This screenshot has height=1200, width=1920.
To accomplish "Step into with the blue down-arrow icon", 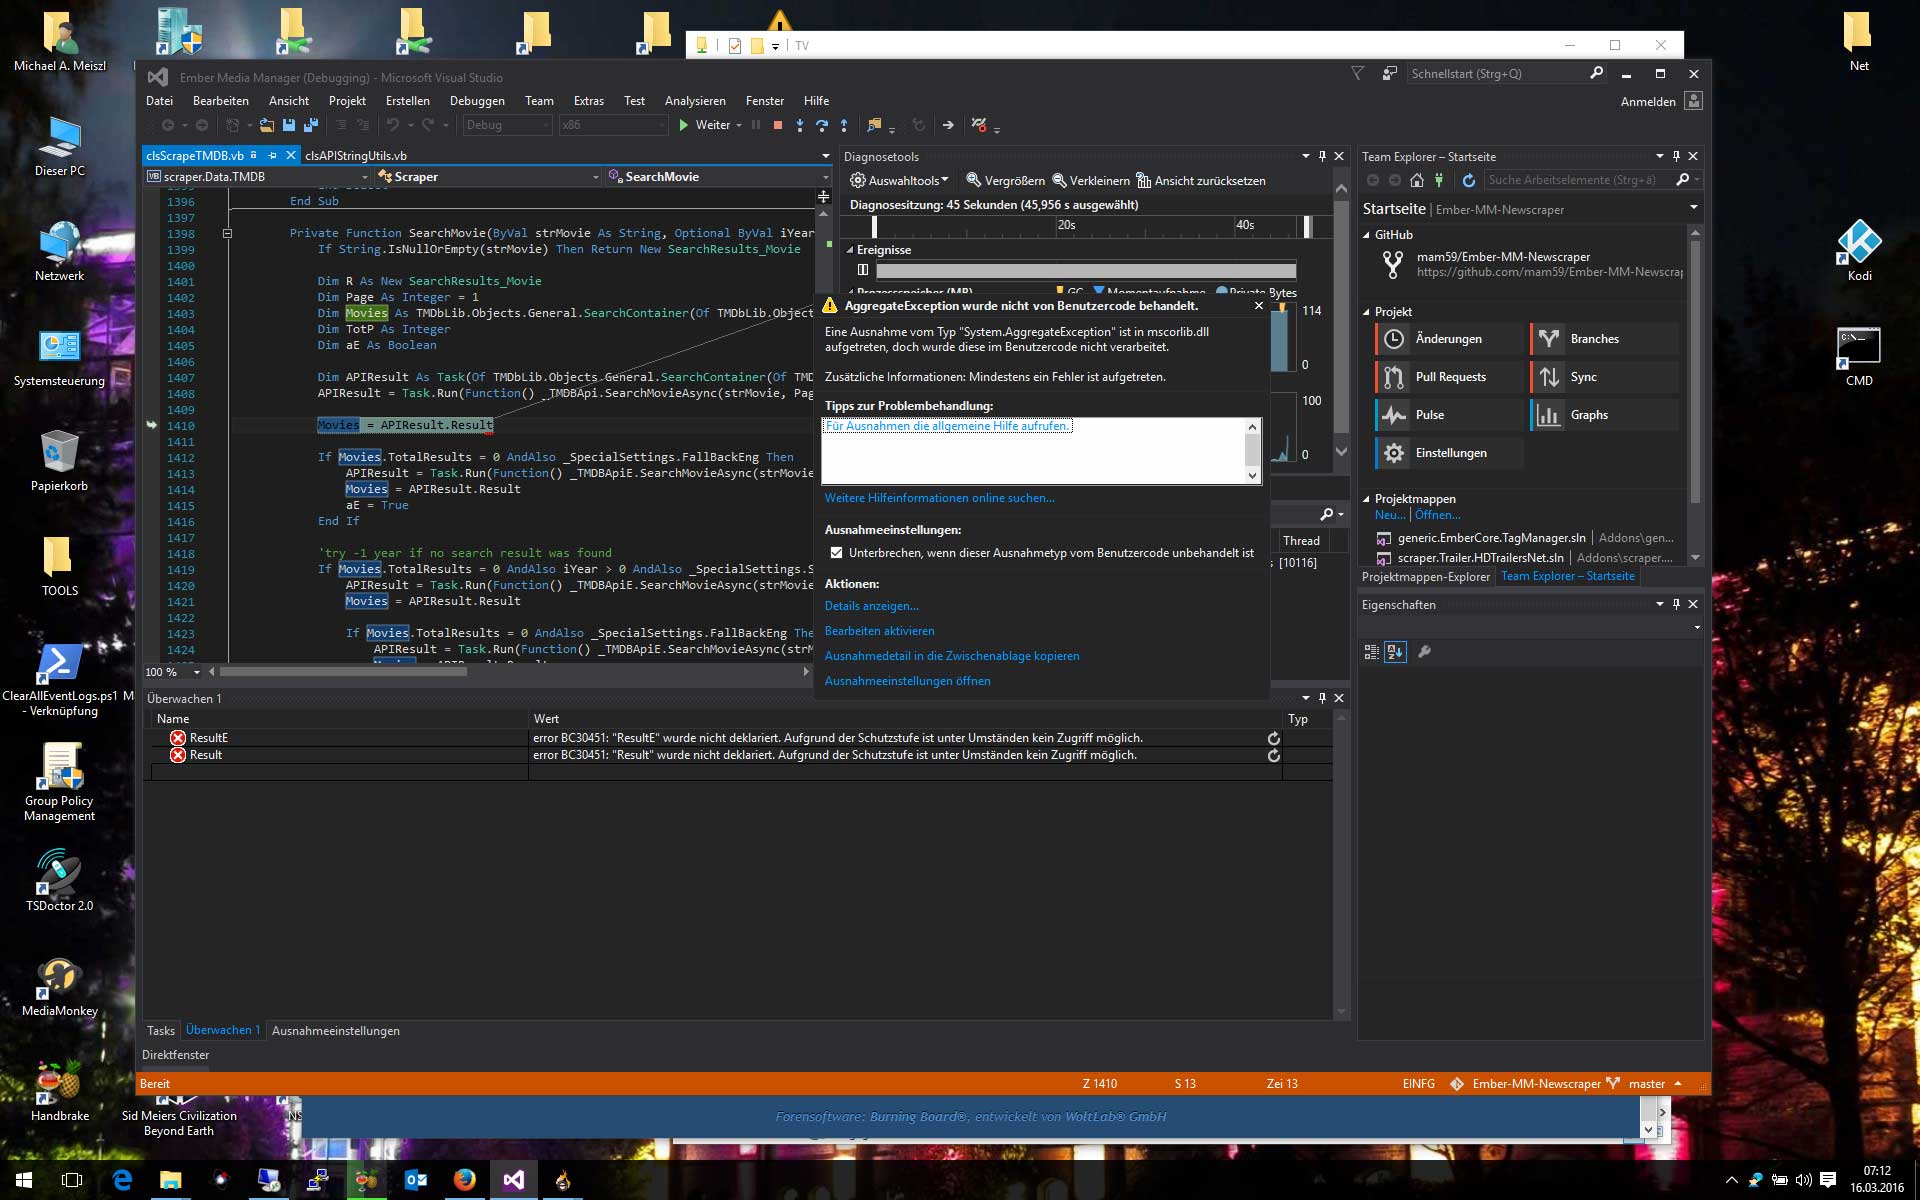I will [799, 125].
